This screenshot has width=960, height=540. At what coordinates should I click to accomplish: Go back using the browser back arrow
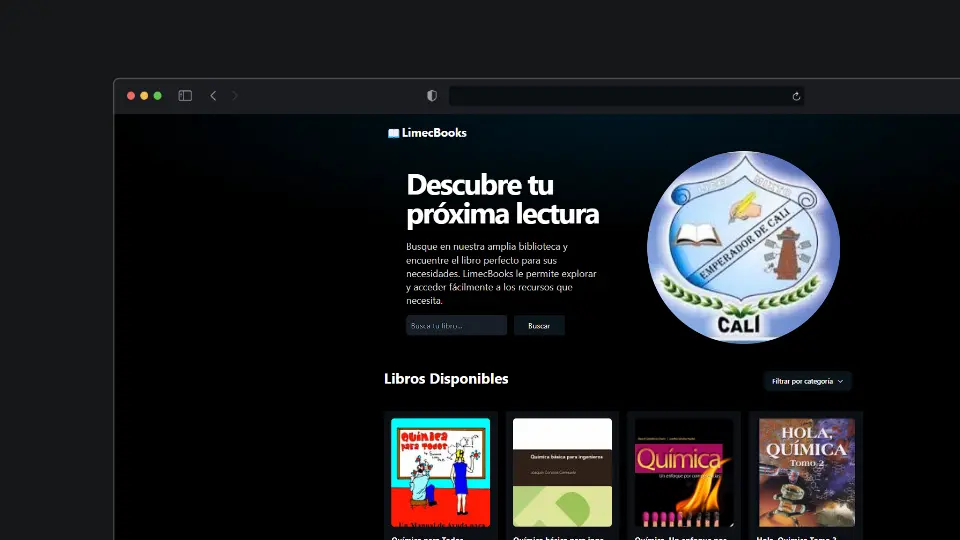[x=213, y=96]
